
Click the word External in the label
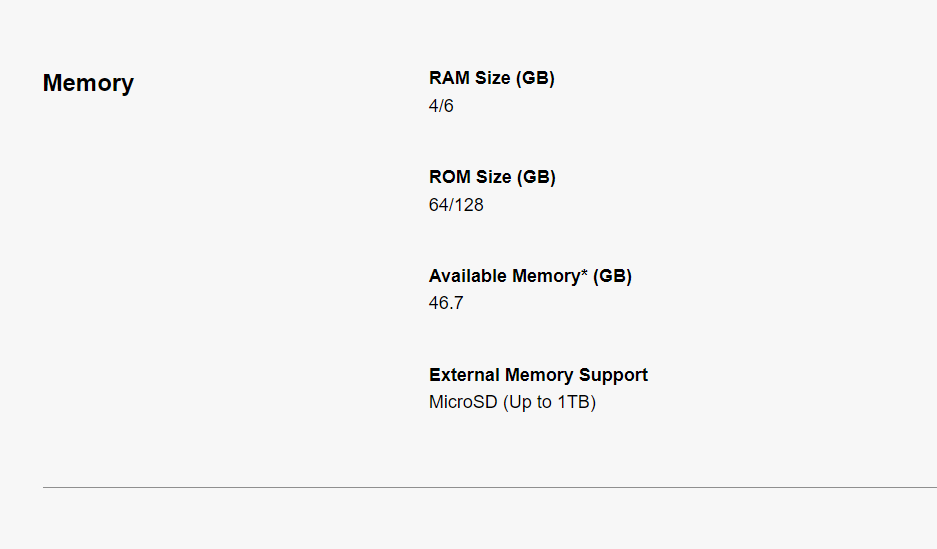(x=464, y=375)
